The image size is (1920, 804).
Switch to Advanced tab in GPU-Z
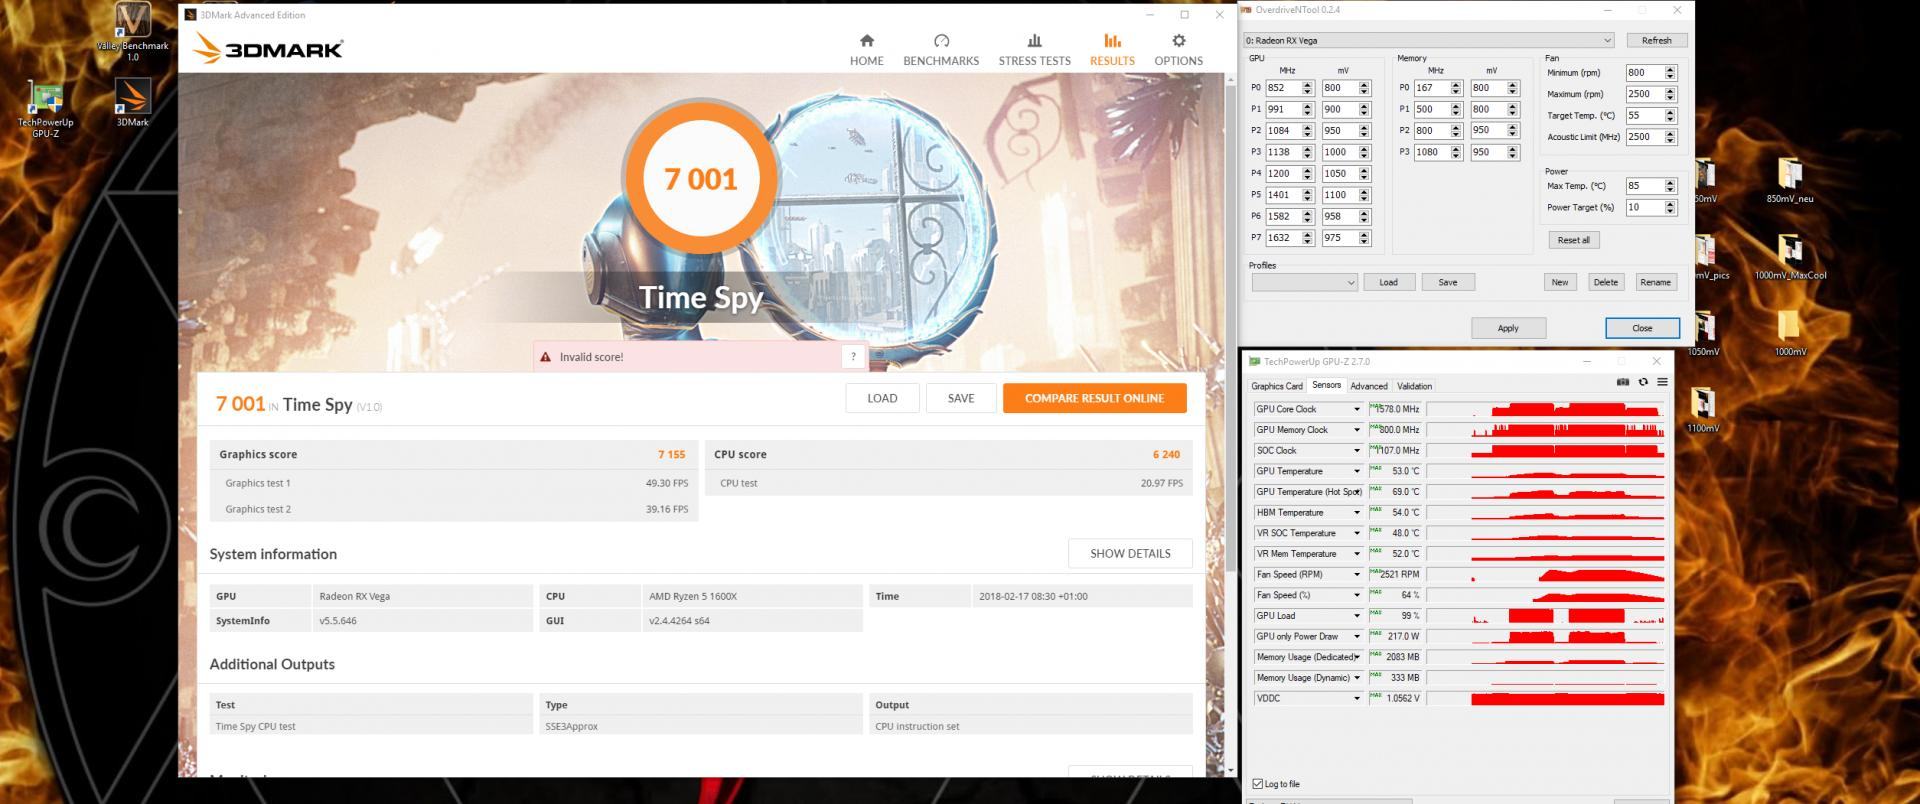pos(1368,386)
